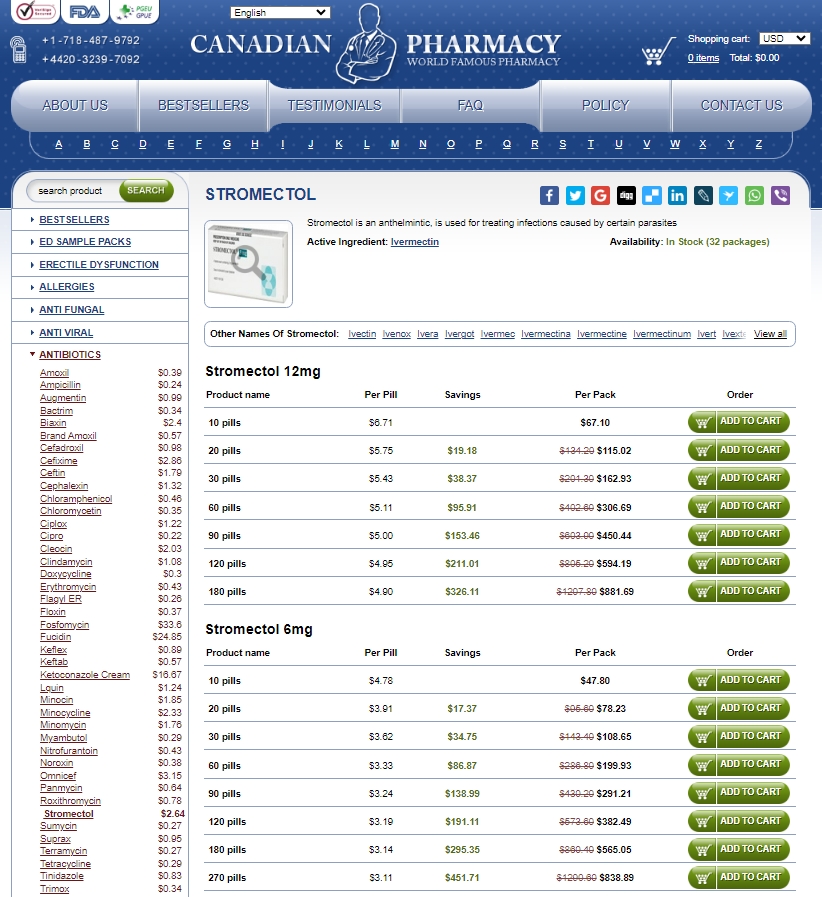Click the search product input field
This screenshot has width=822, height=897.
(x=73, y=190)
